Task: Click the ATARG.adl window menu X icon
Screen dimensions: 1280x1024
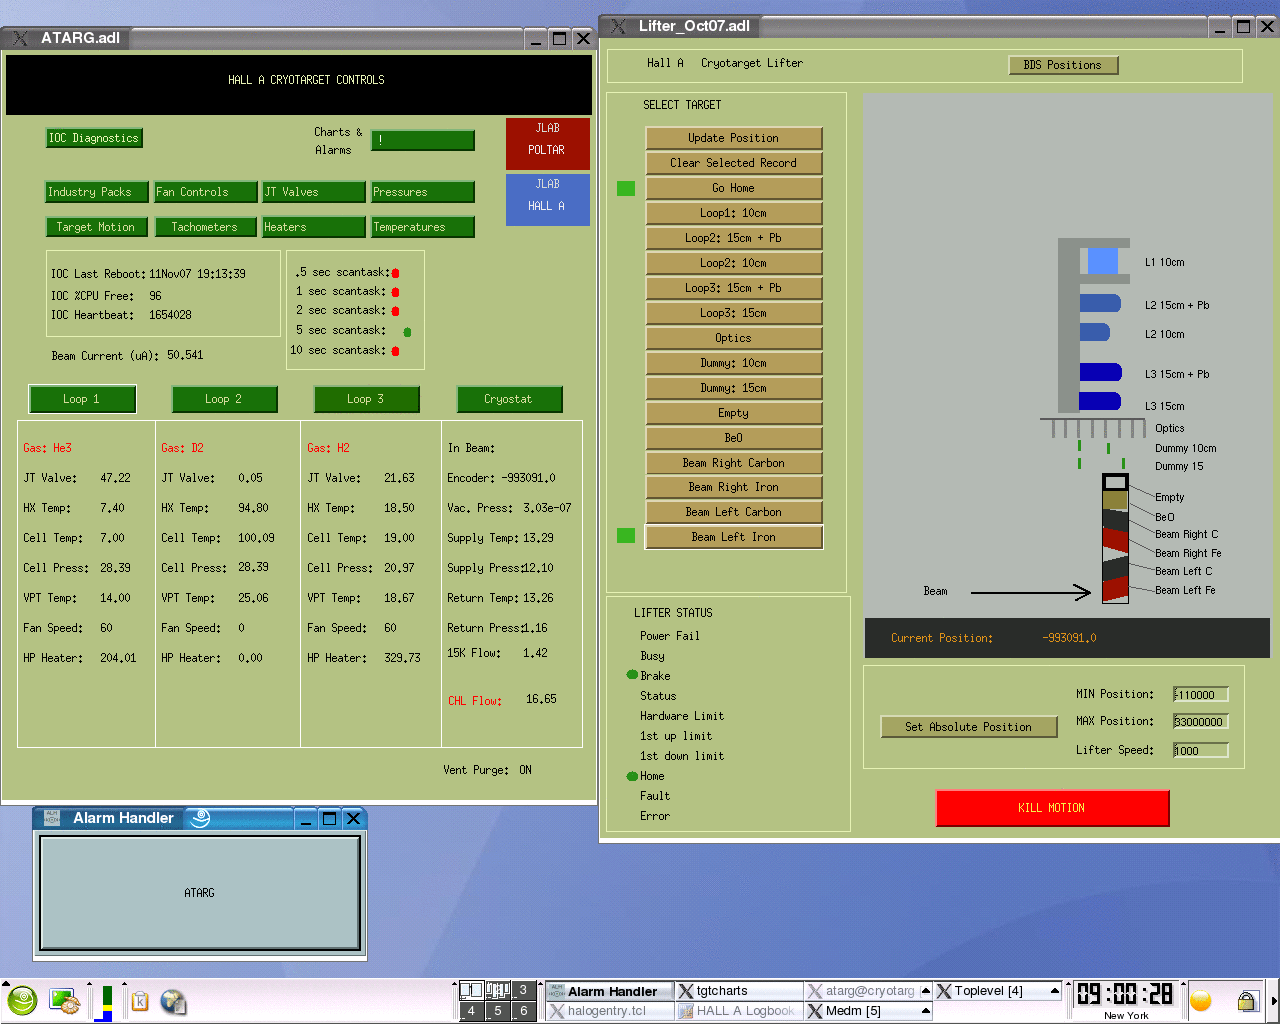Action: pyautogui.click(x=20, y=38)
